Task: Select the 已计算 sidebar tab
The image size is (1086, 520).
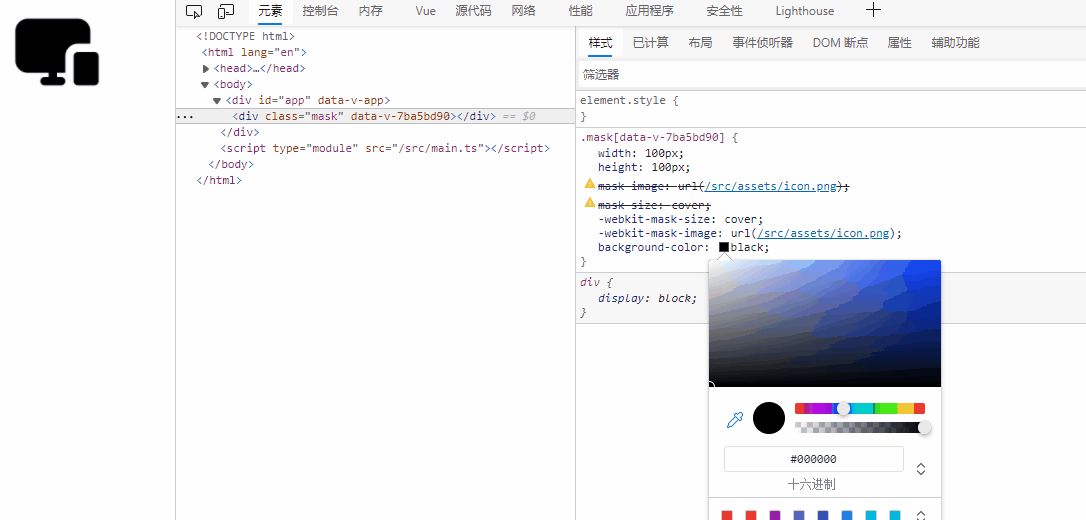Action: 650,43
